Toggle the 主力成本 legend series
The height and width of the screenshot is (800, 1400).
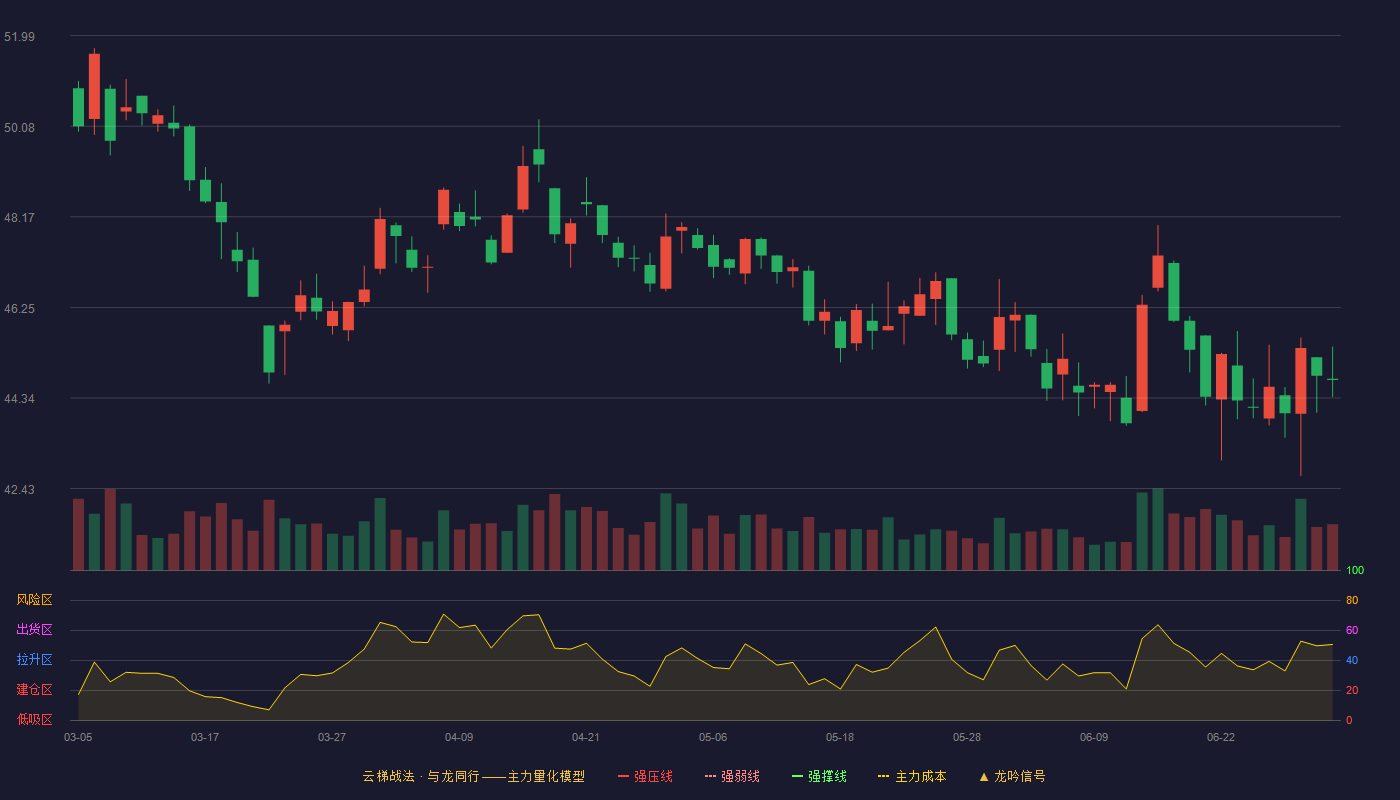coord(912,776)
